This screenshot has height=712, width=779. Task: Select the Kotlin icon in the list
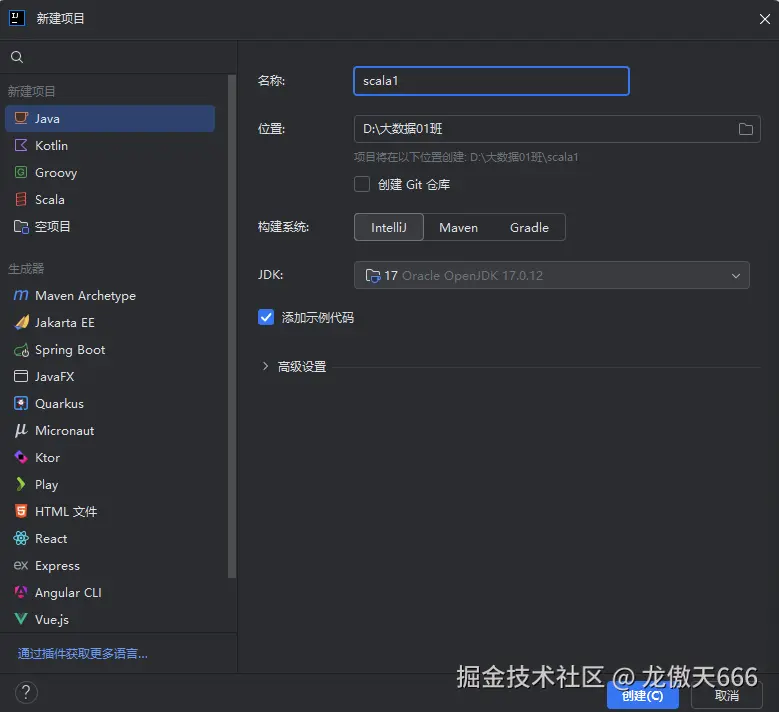click(21, 145)
